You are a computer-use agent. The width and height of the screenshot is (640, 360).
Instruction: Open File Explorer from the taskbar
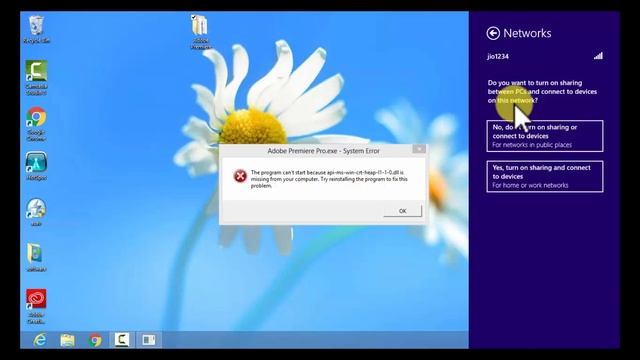pos(67,340)
